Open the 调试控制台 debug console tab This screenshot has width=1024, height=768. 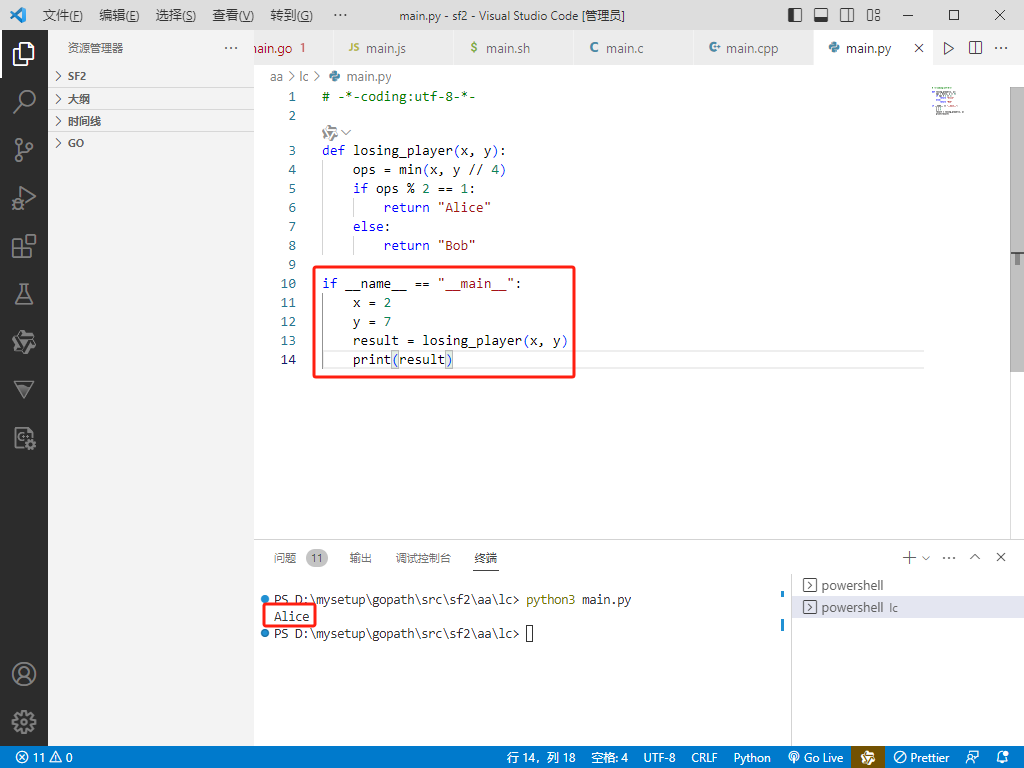[x=423, y=558]
